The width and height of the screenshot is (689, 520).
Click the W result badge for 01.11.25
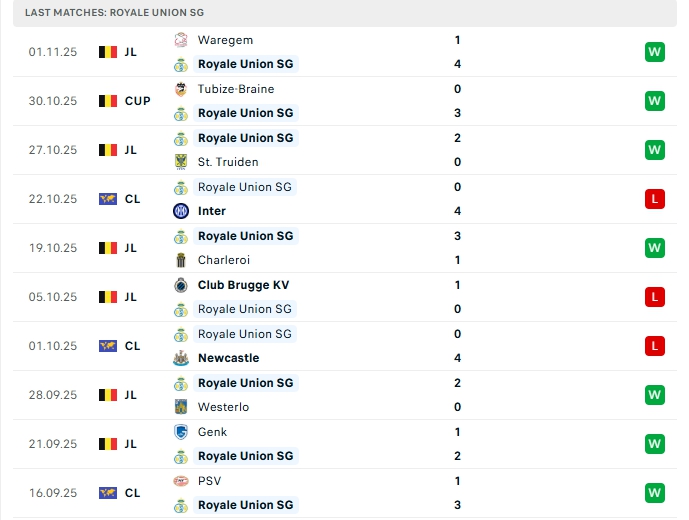tap(655, 52)
